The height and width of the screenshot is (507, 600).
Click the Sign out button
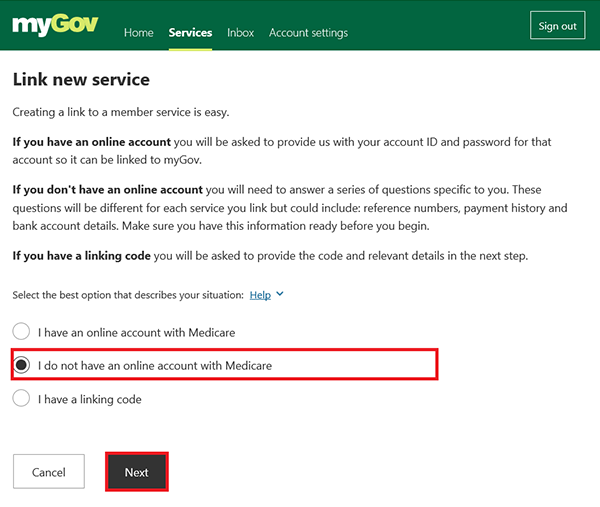click(558, 26)
